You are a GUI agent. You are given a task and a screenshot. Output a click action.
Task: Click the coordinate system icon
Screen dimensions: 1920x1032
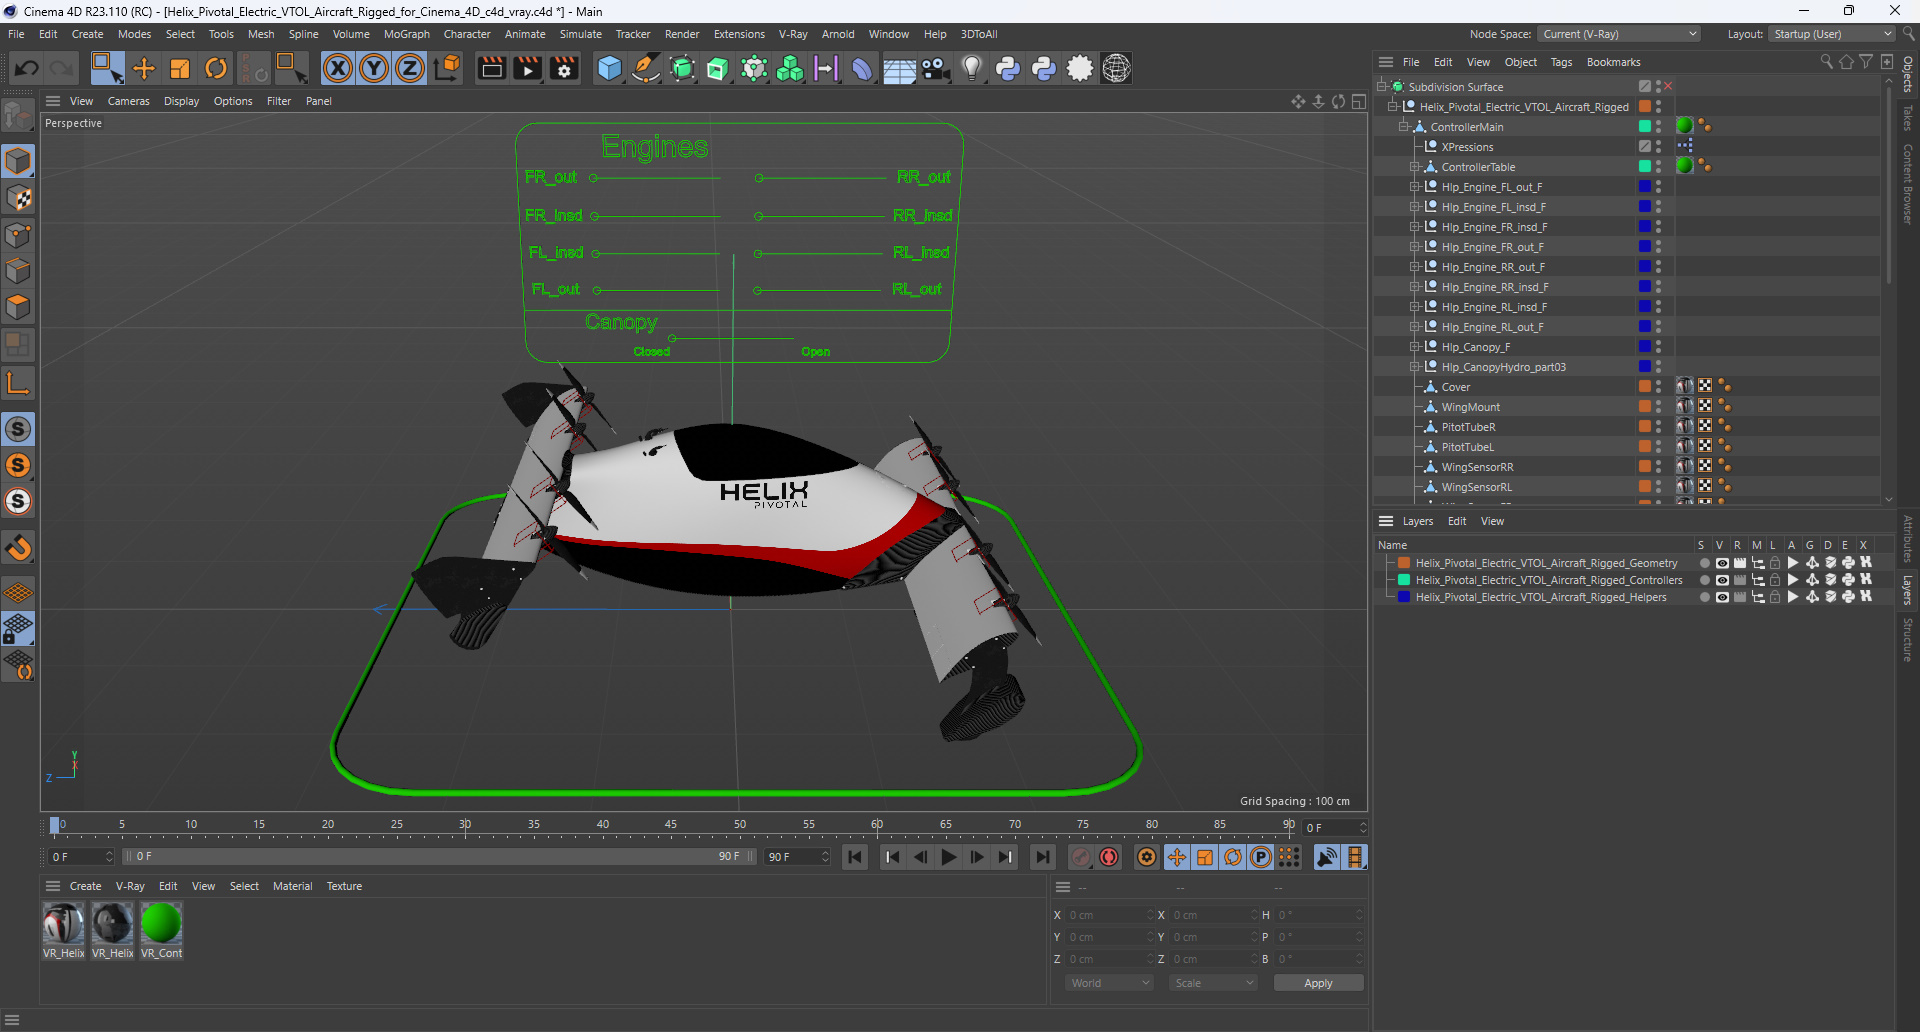[x=449, y=68]
